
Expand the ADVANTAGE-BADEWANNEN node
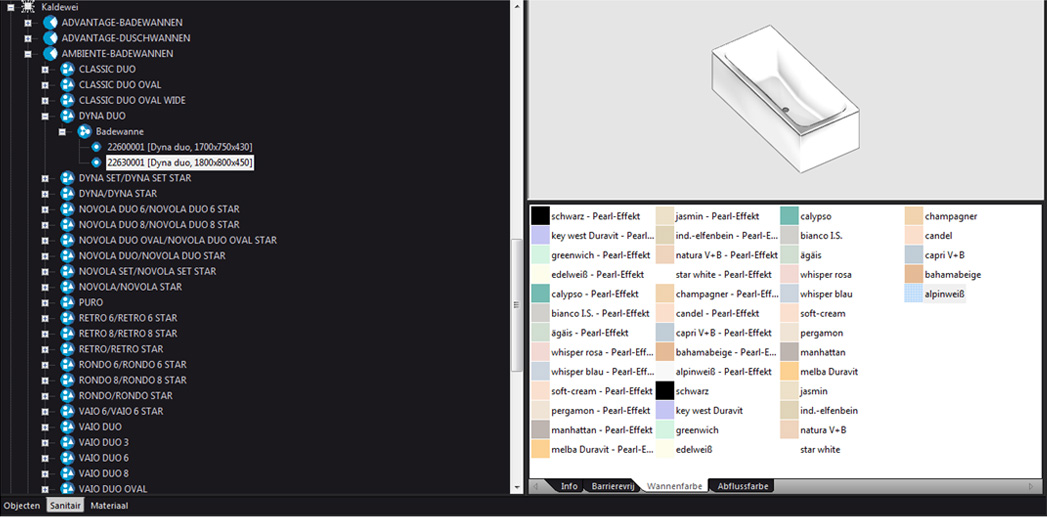pos(28,23)
